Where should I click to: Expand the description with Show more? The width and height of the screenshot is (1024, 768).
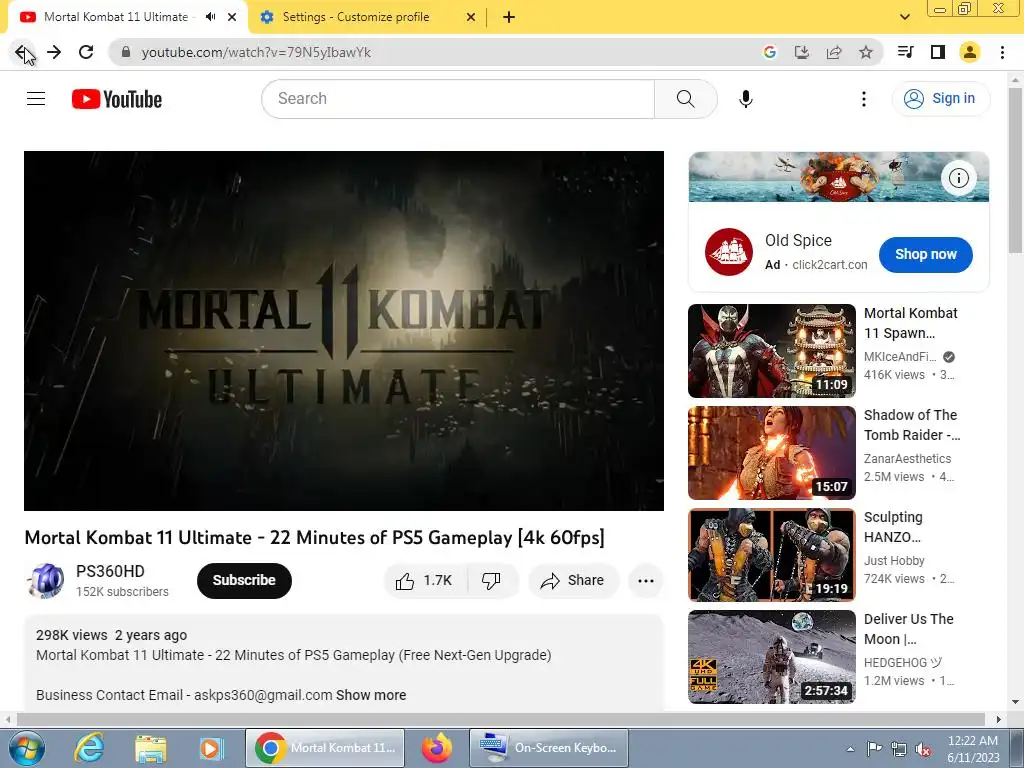(371, 695)
